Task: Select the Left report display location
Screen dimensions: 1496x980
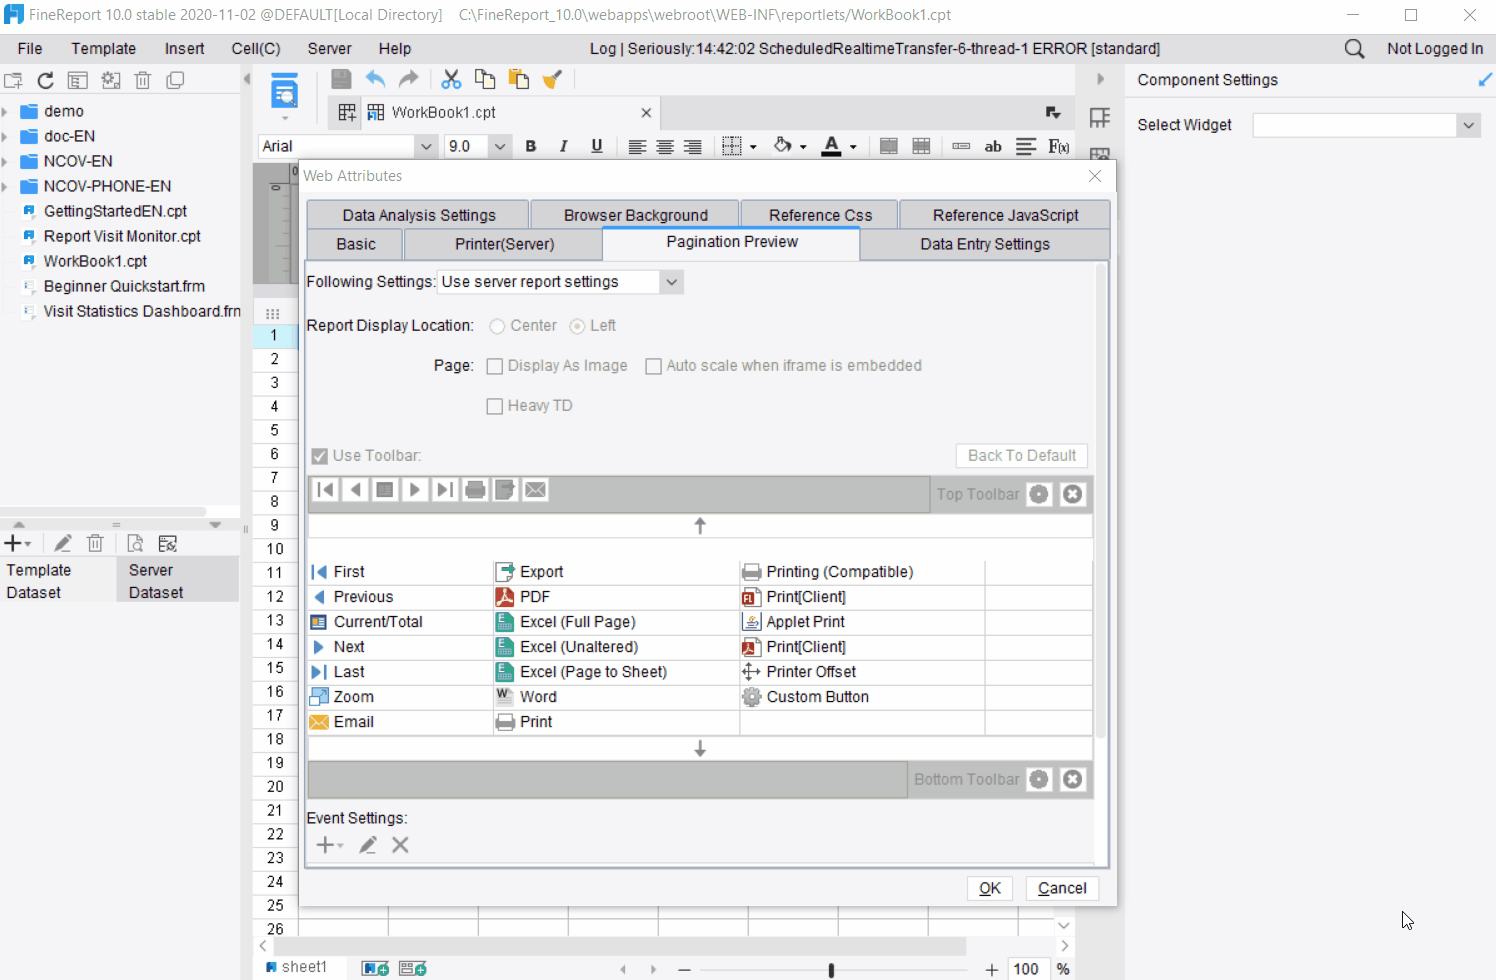Action: [x=577, y=325]
